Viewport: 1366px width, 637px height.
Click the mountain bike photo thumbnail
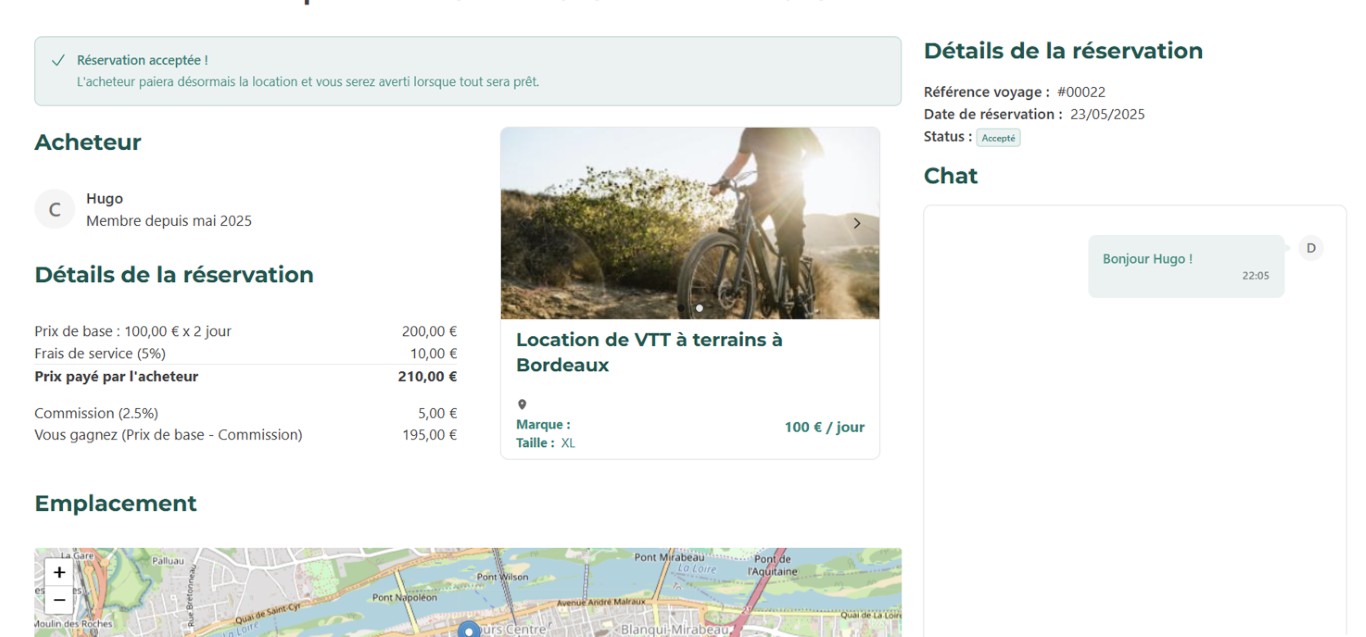click(690, 223)
